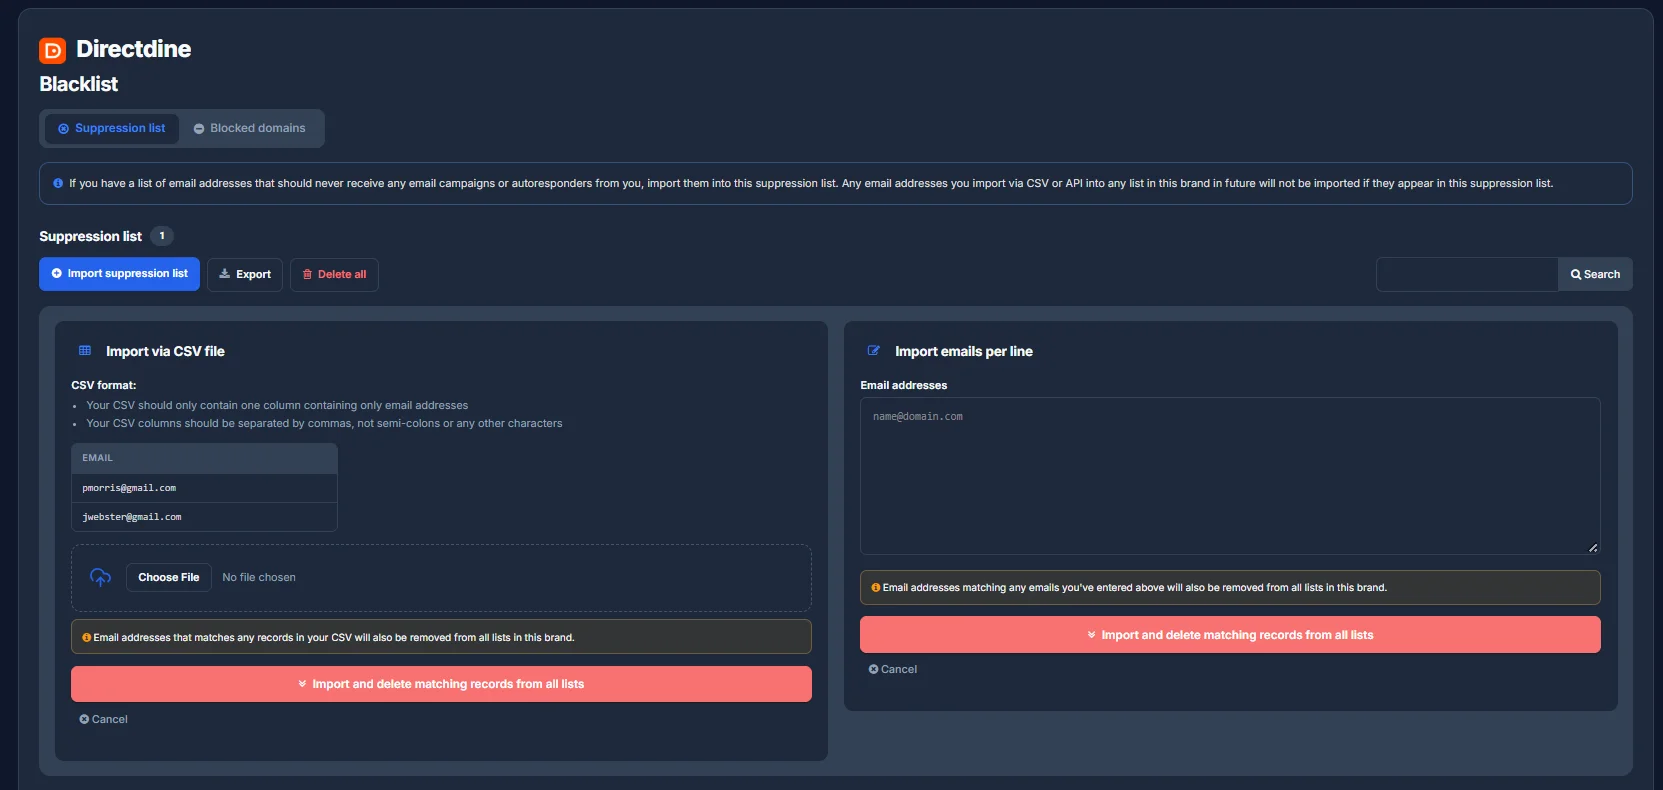Focus the suppression list search field
The height and width of the screenshot is (790, 1663).
tap(1467, 274)
